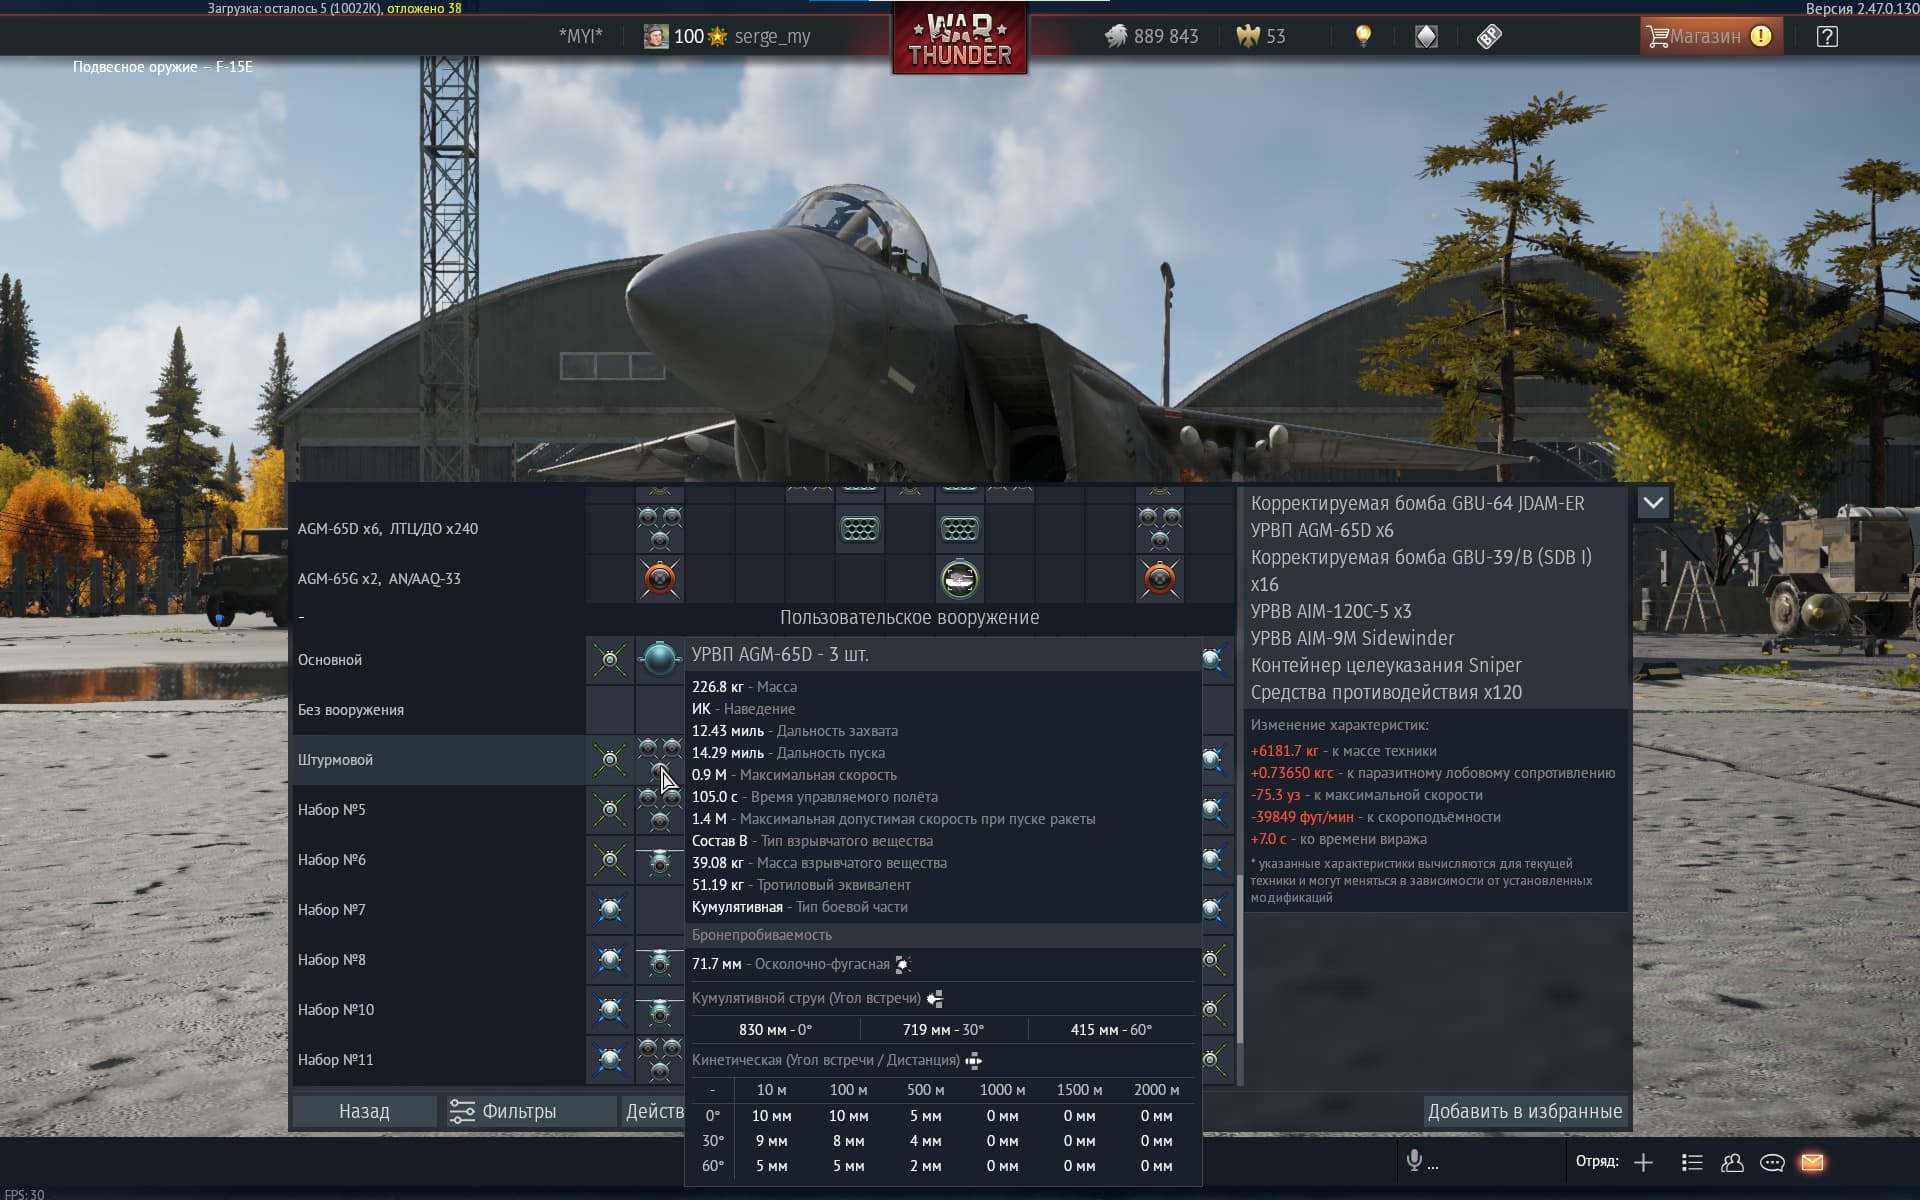Viewport: 1920px width, 1200px height.
Task: Click the BP battle pass ticket icon
Action: 1489,36
